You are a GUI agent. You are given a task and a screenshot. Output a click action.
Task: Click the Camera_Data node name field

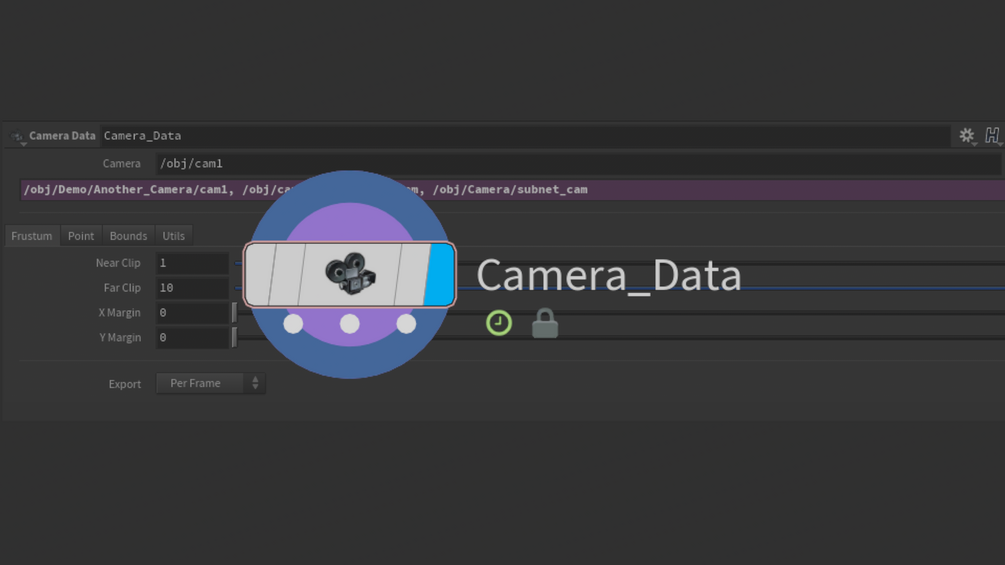(x=526, y=136)
